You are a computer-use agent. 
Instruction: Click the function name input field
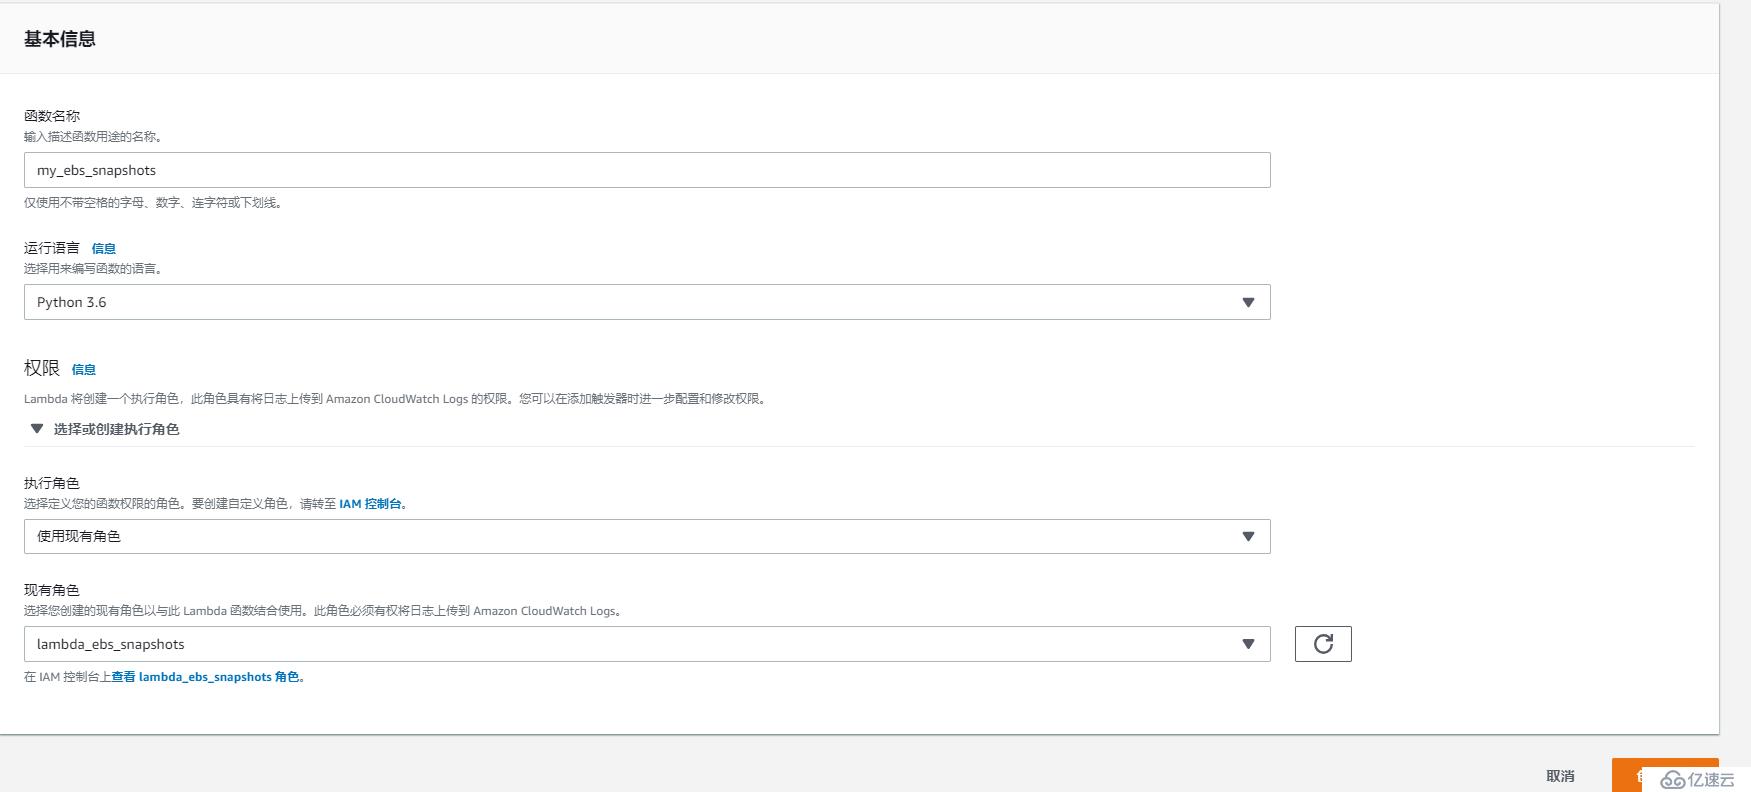coord(647,170)
